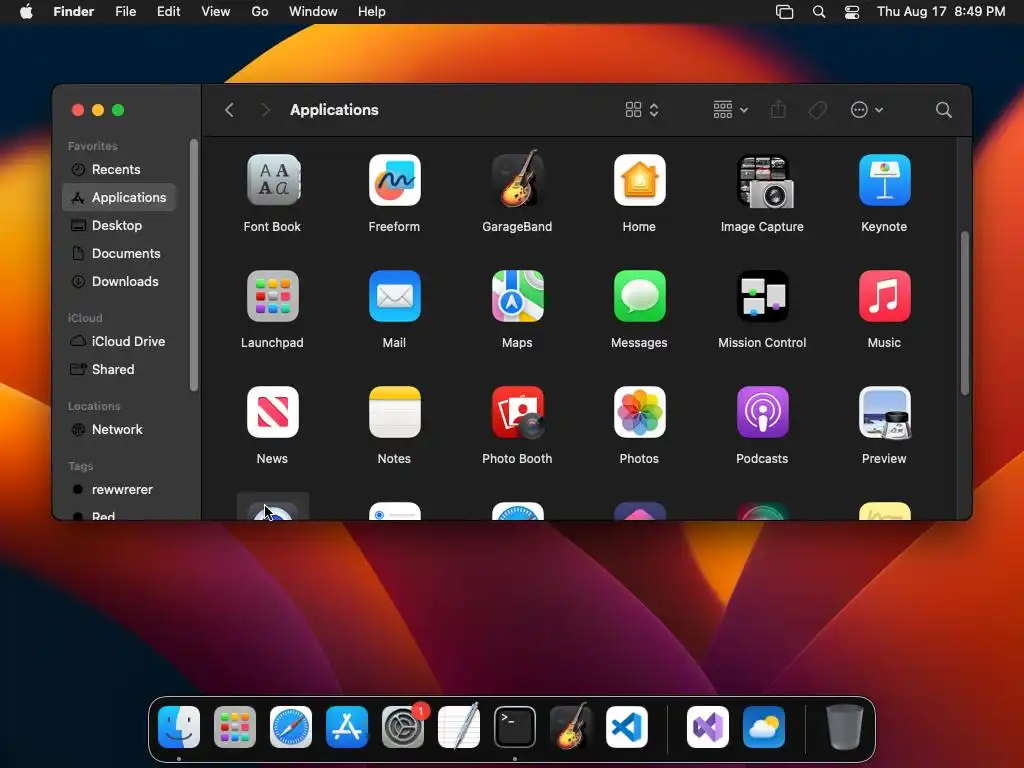The image size is (1024, 768).
Task: Open the Edit menu
Action: click(x=168, y=12)
